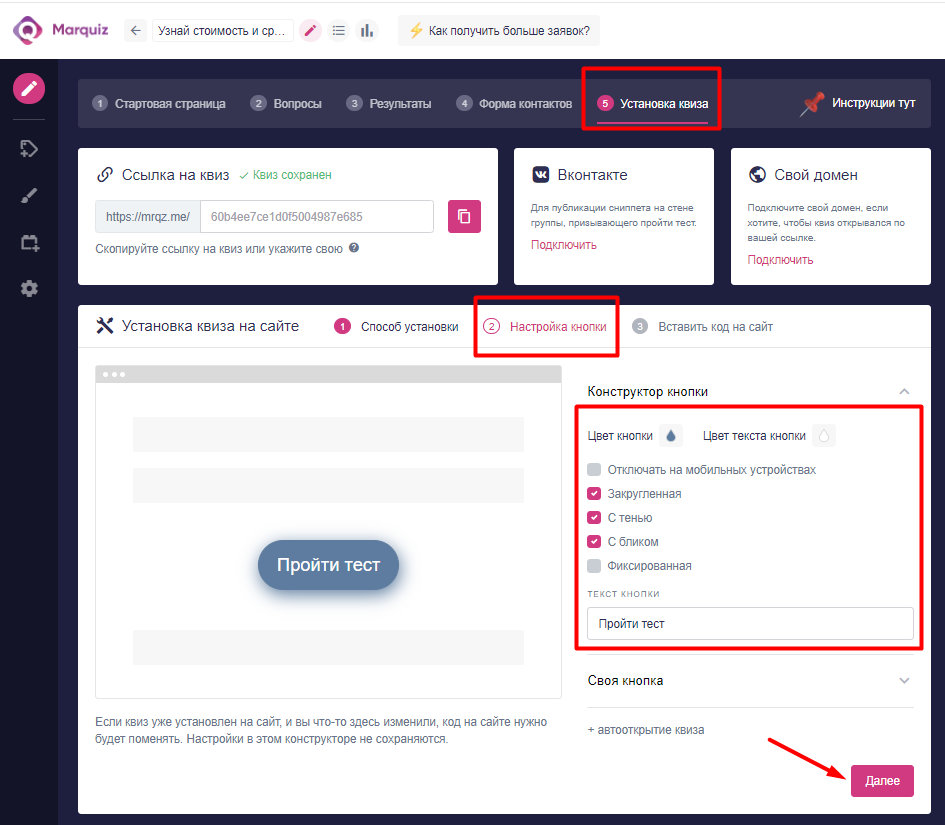Image resolution: width=945 pixels, height=825 pixels.
Task: Click the 'Текст кнопки' input field
Action: 750,624
